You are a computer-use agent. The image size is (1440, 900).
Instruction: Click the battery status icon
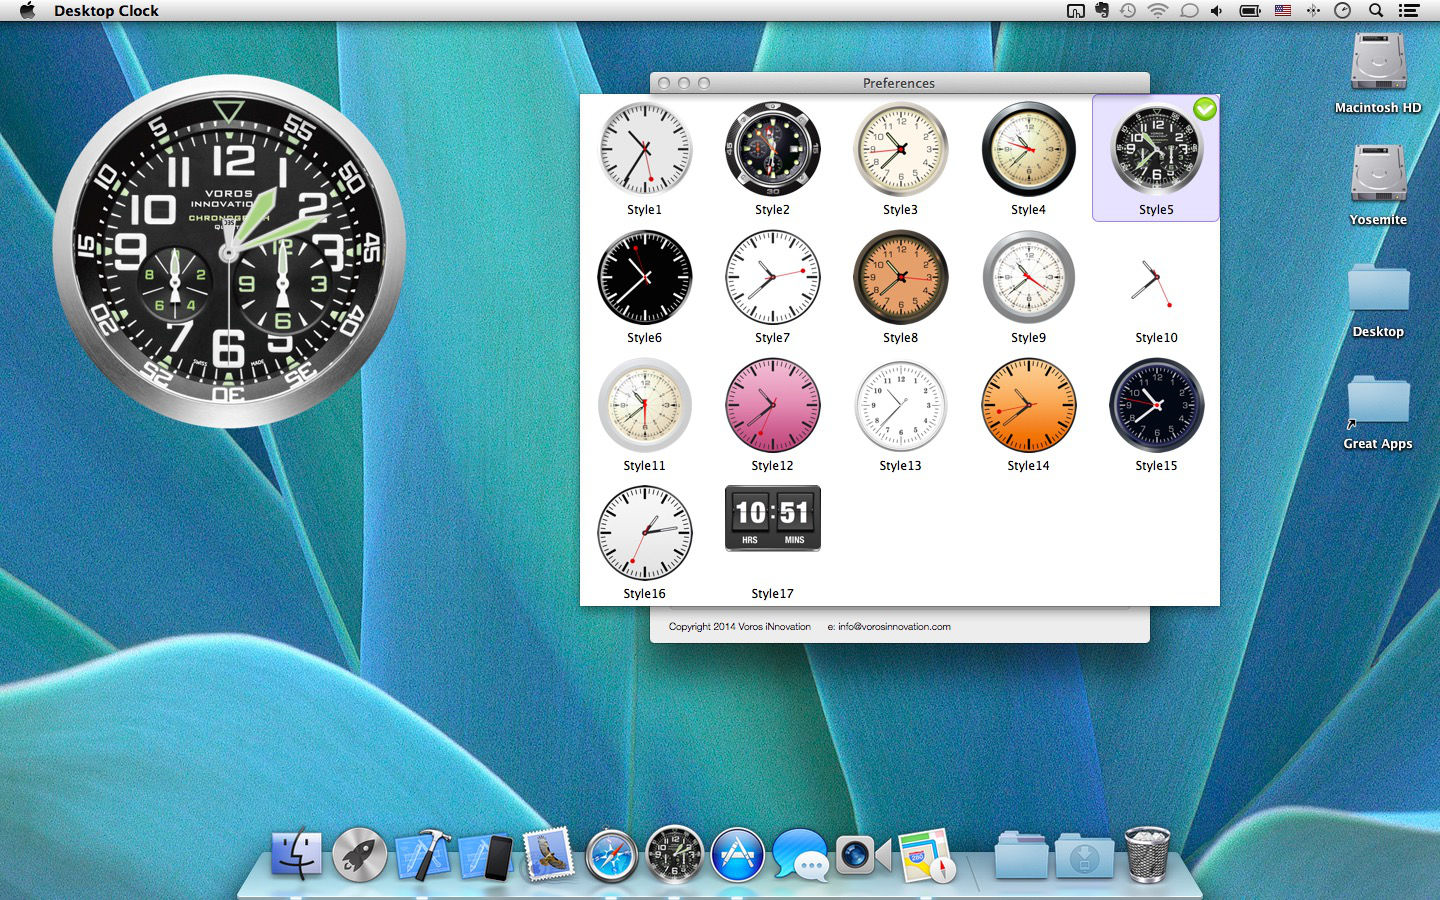(x=1250, y=10)
